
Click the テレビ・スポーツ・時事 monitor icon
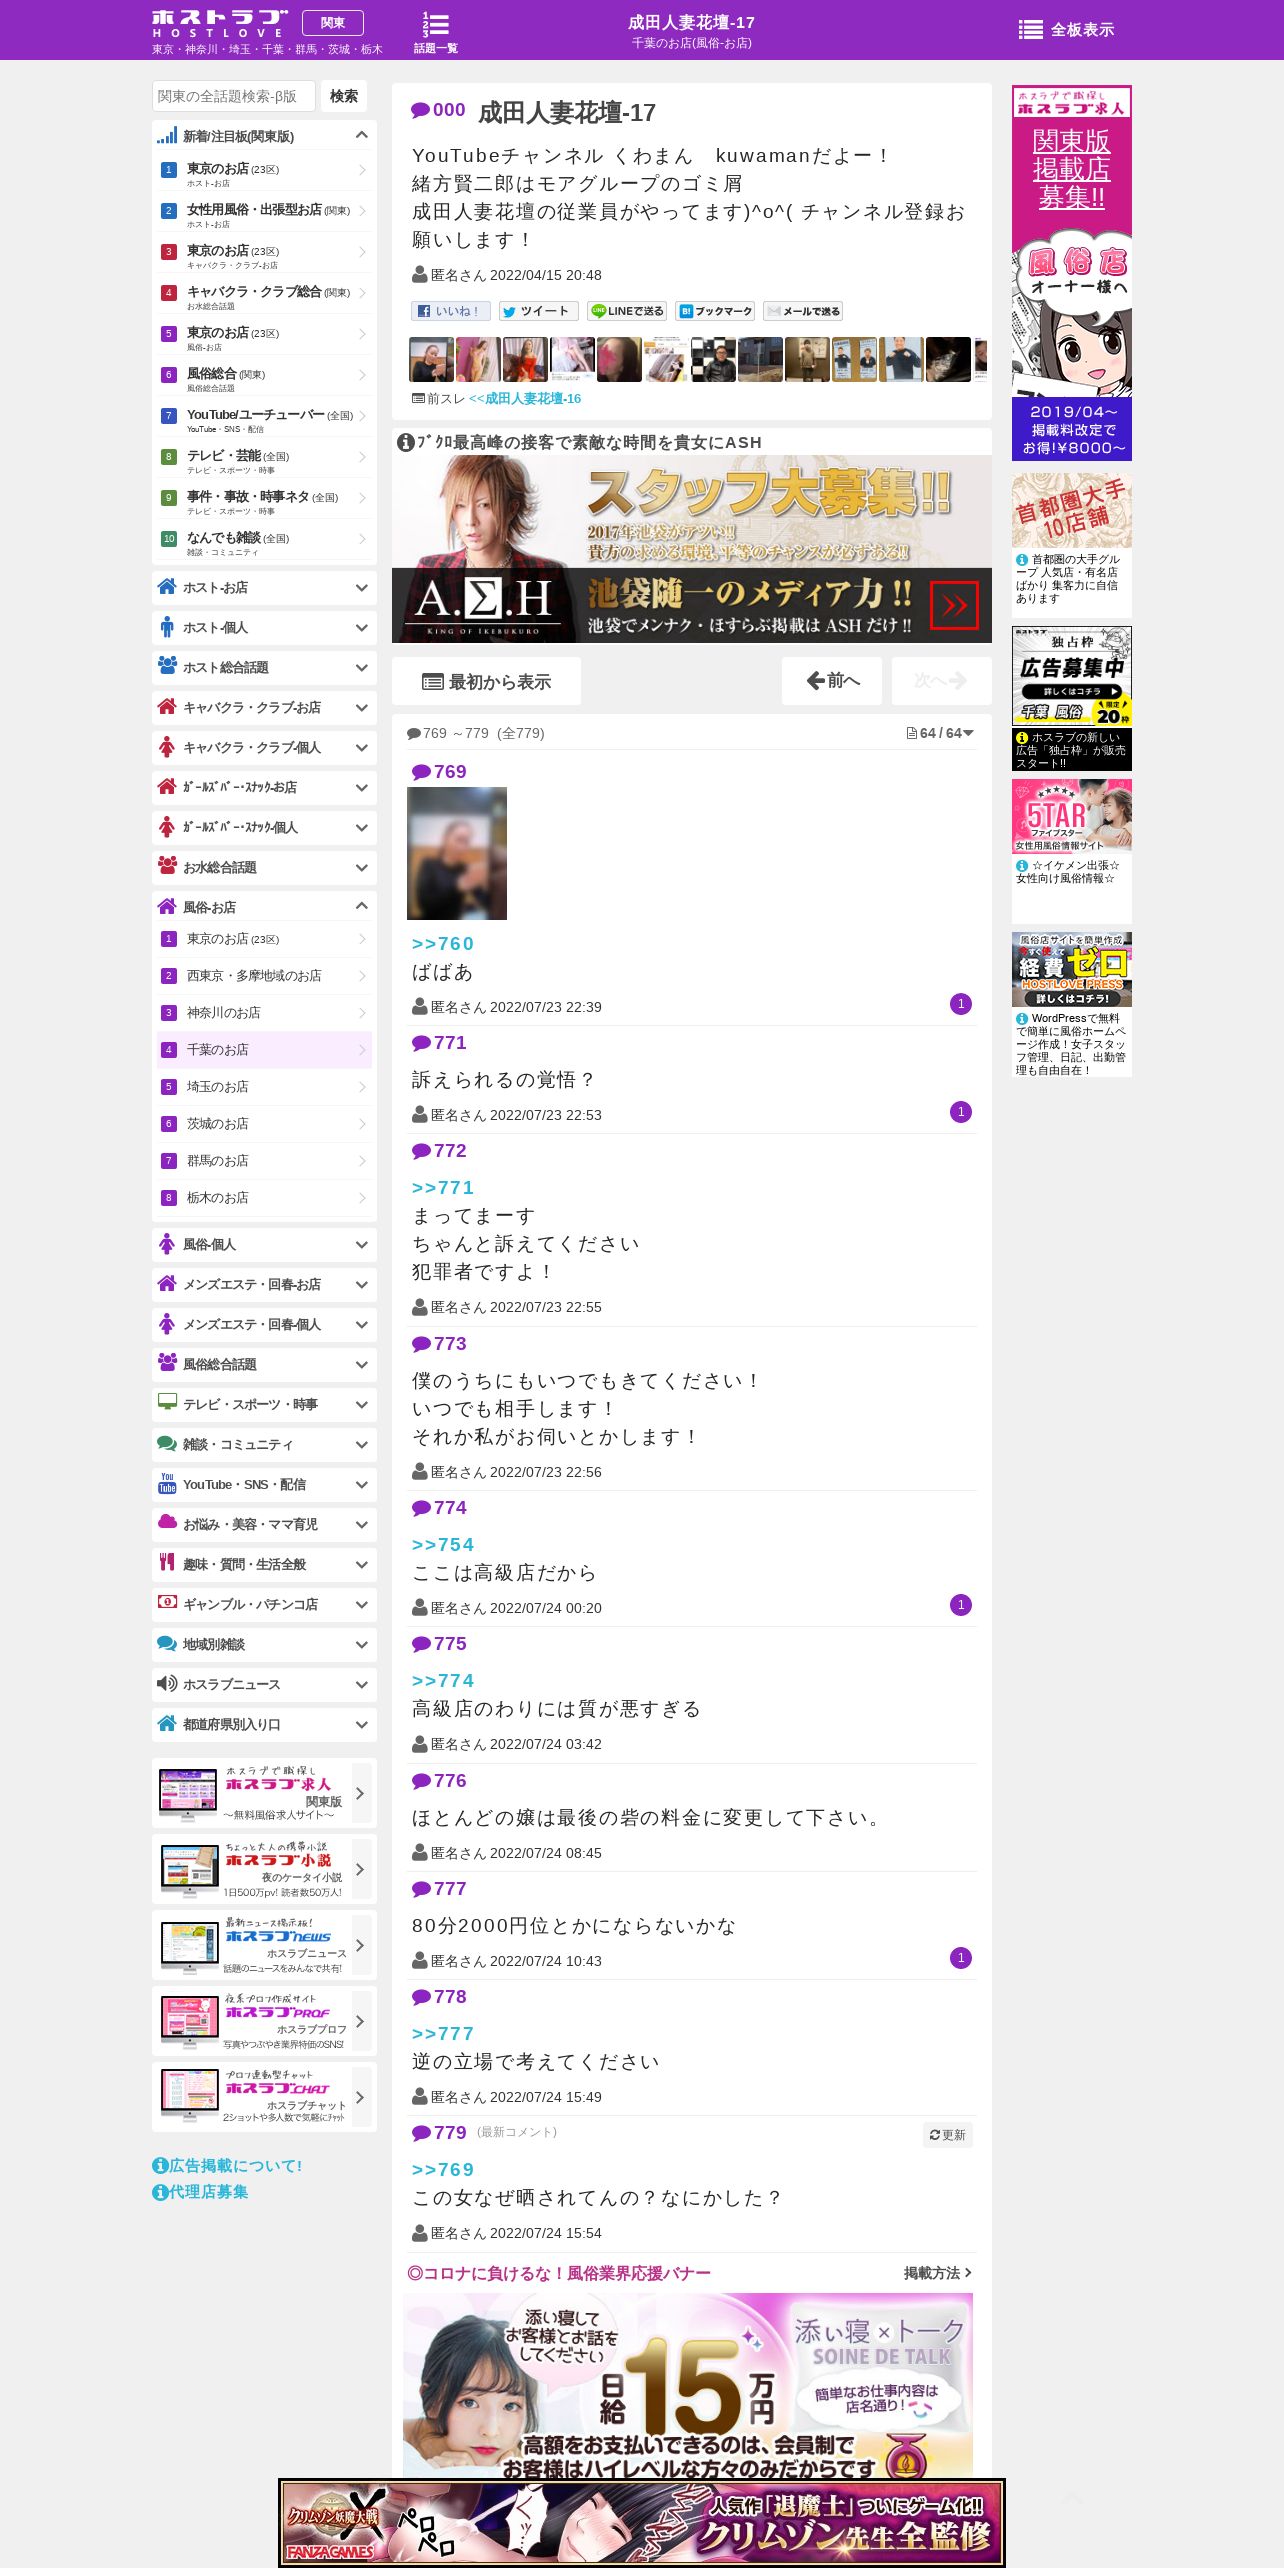(x=167, y=1402)
